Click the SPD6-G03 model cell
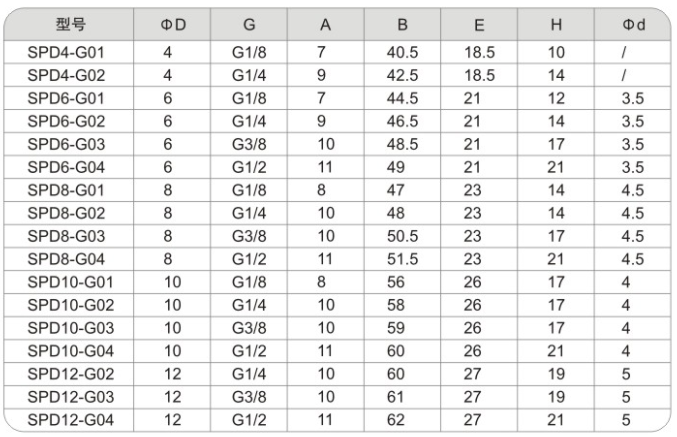This screenshot has width=677, height=437. coord(66,144)
